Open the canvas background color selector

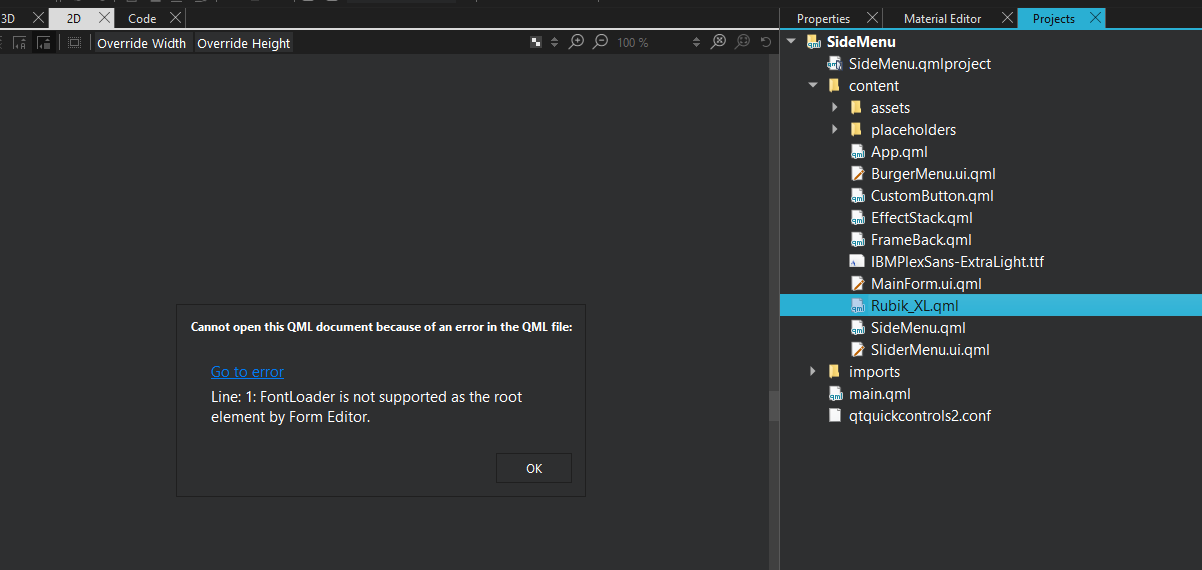click(536, 42)
